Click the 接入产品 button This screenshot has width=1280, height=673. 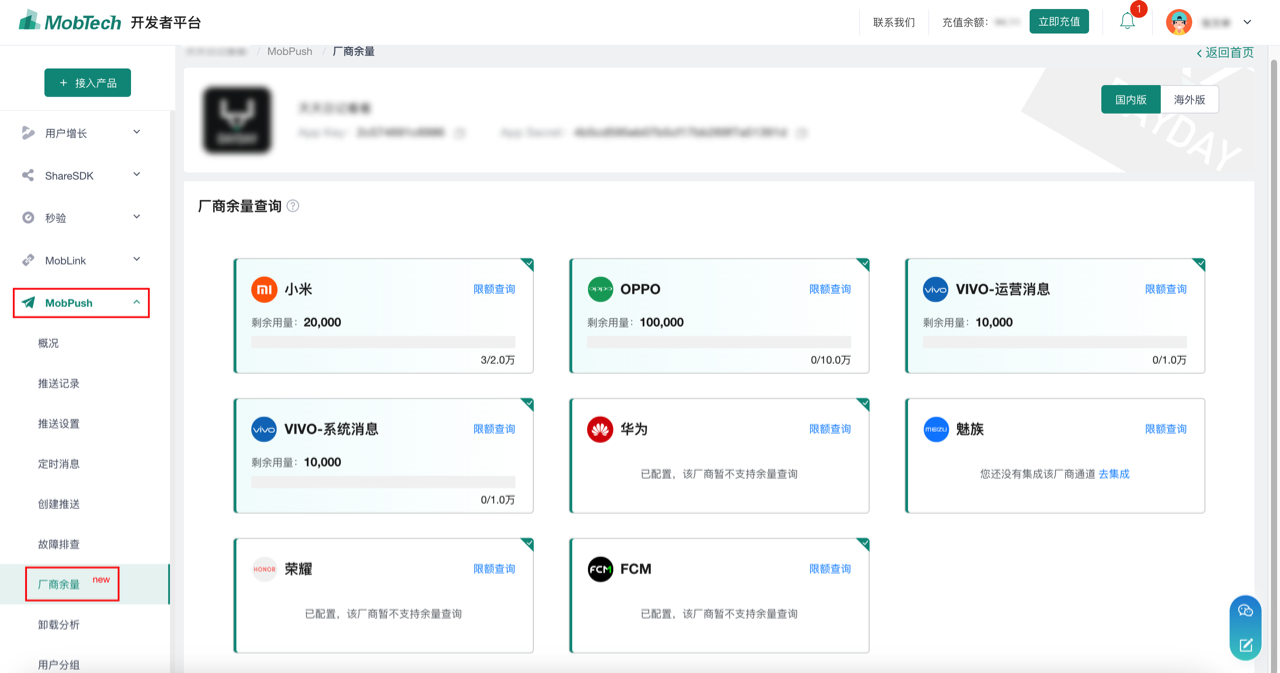point(87,83)
